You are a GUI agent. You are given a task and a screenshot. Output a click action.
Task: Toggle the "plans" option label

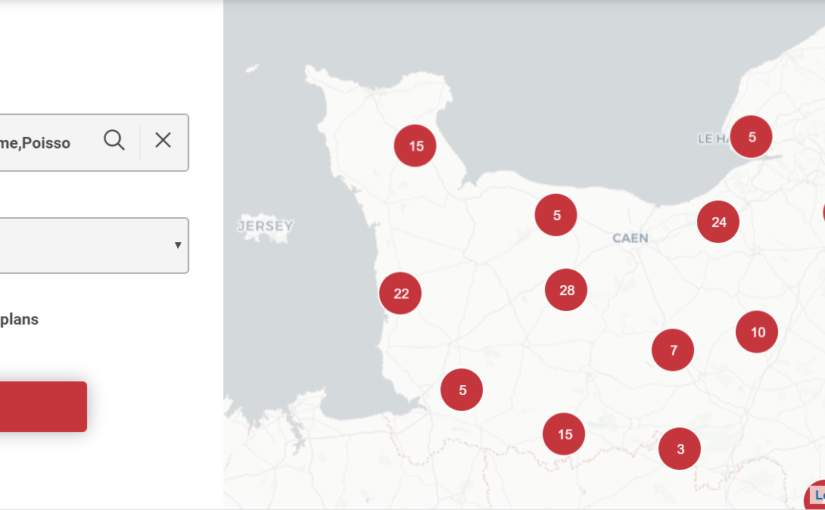point(19,320)
